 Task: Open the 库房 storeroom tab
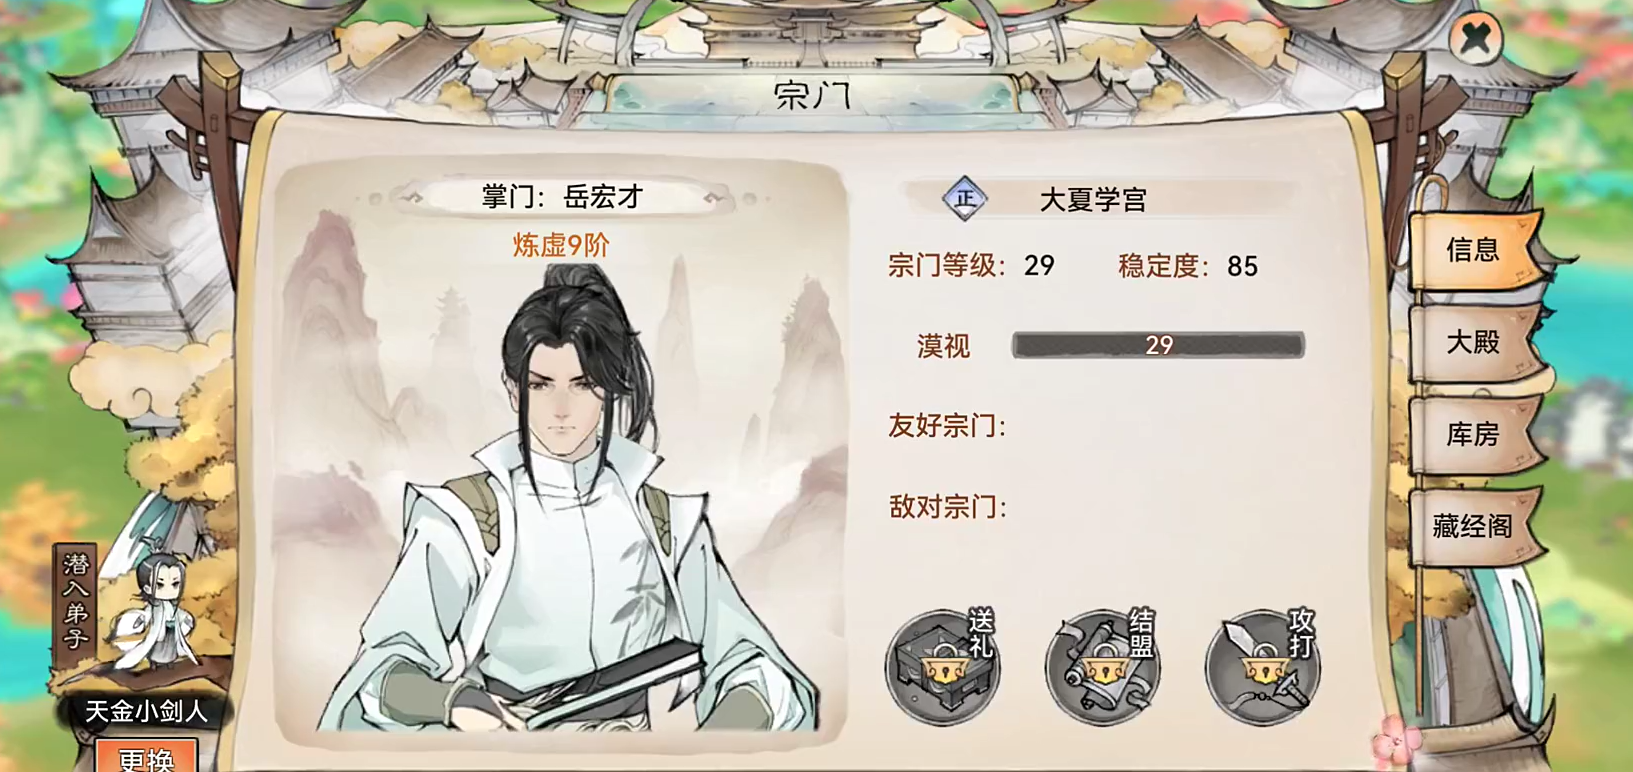click(x=1474, y=435)
